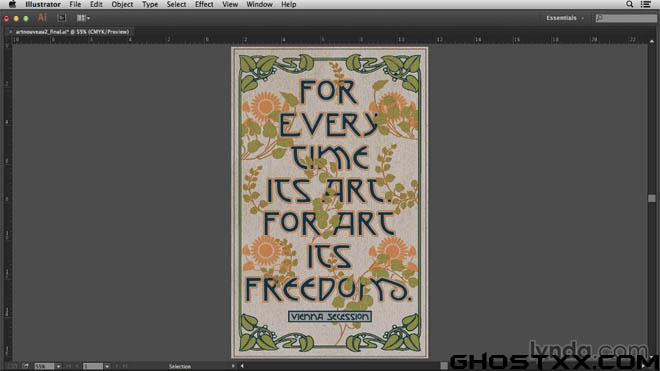Screen dimensions: 660x371
Task: Click the Selection status bar label
Action: (x=180, y=366)
